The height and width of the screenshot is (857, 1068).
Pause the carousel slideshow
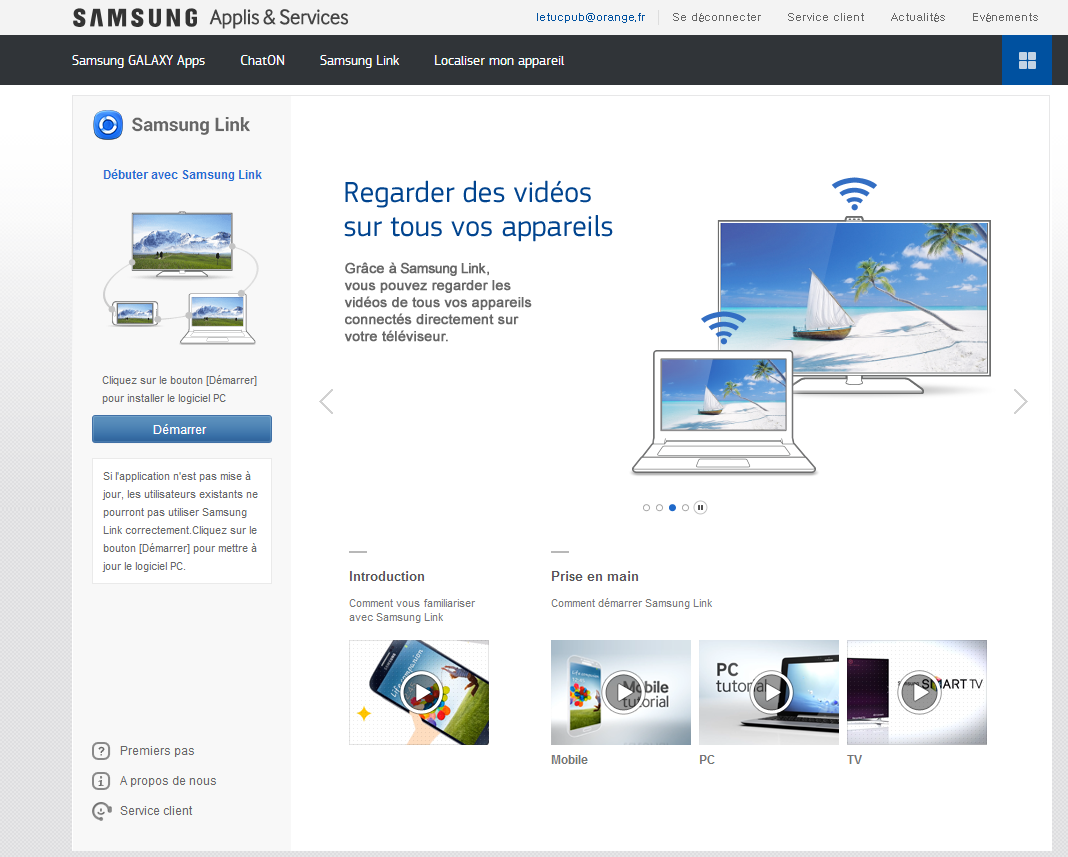pos(700,508)
